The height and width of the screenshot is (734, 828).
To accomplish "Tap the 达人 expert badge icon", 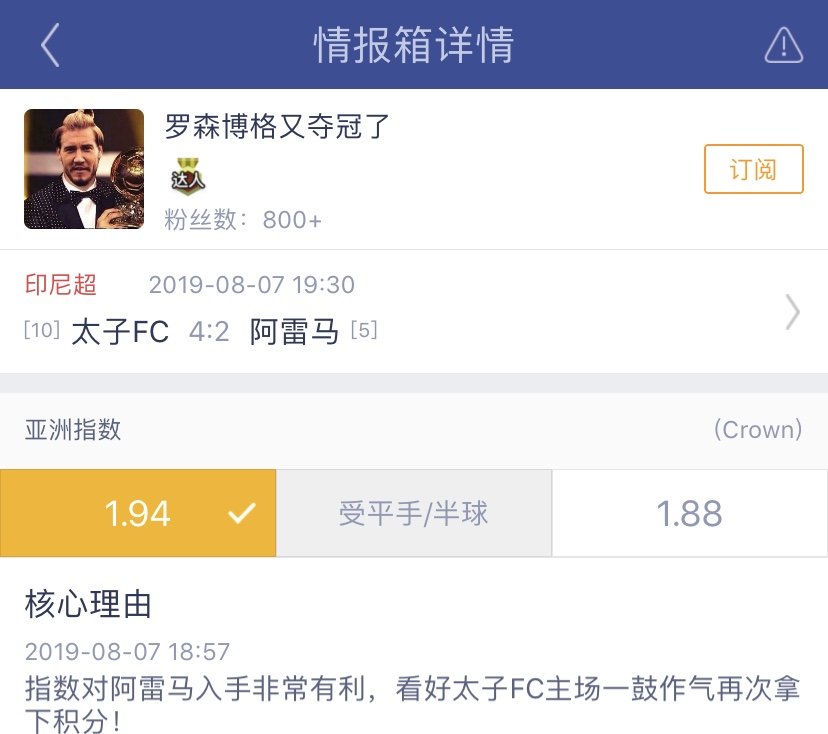I will point(188,175).
